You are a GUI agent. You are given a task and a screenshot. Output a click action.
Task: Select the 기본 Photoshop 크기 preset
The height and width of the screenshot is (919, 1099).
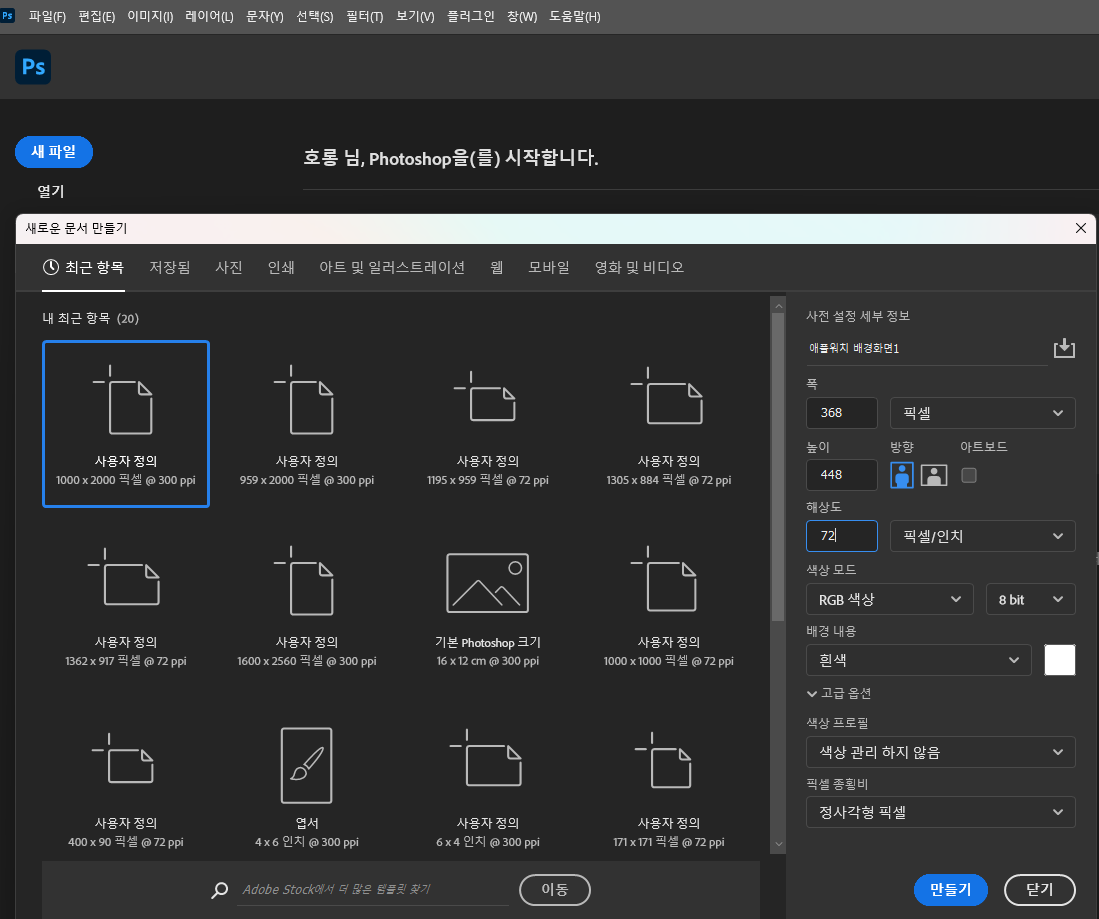coord(488,605)
